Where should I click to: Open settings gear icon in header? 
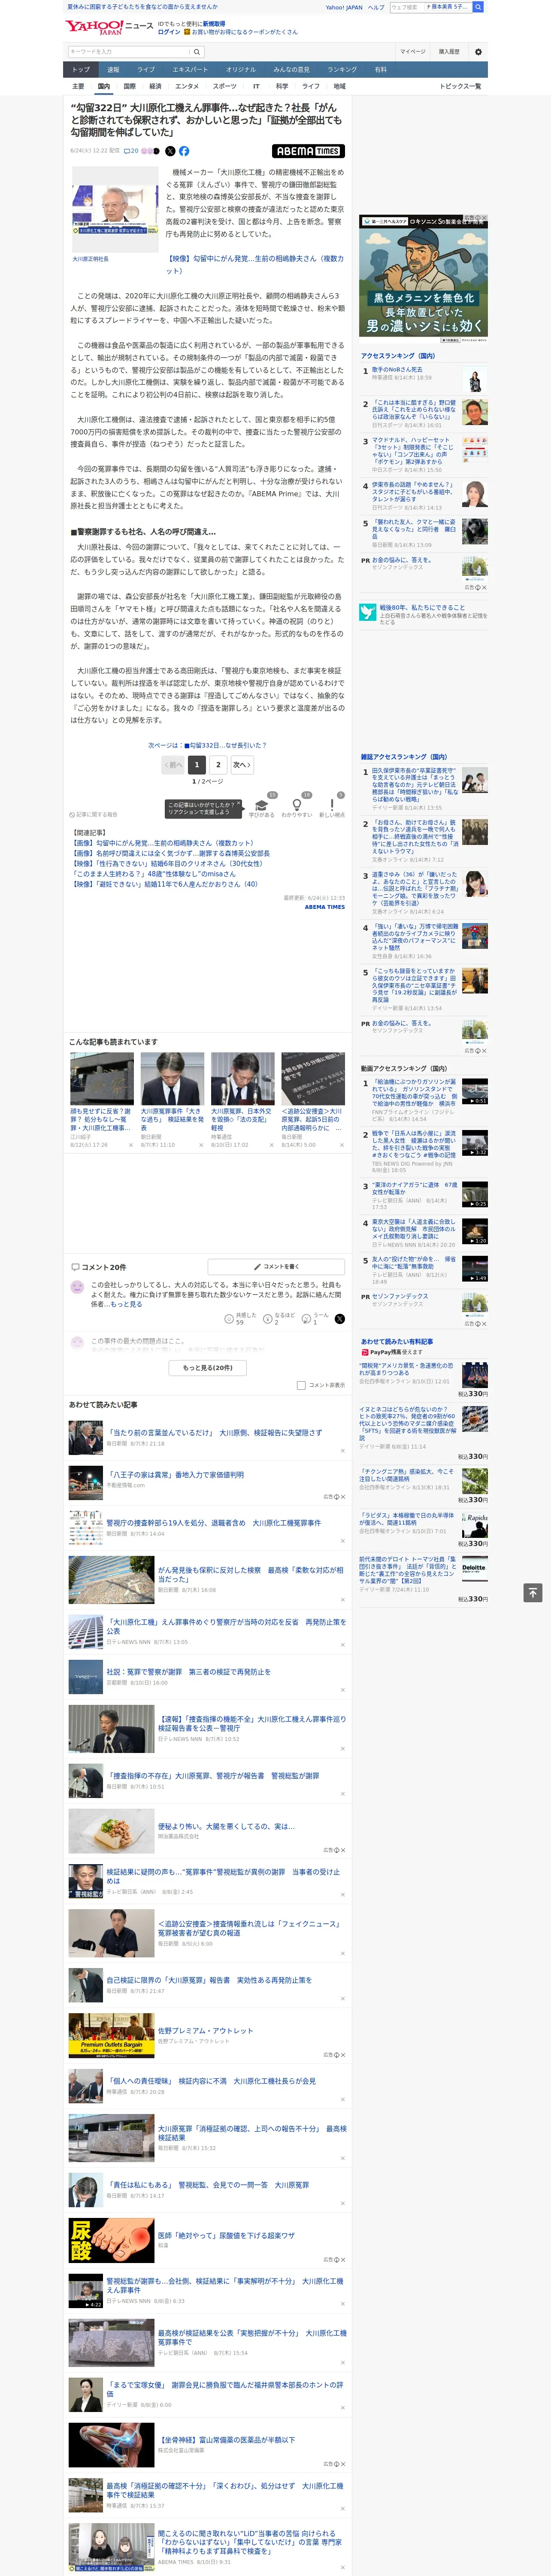coord(478,52)
